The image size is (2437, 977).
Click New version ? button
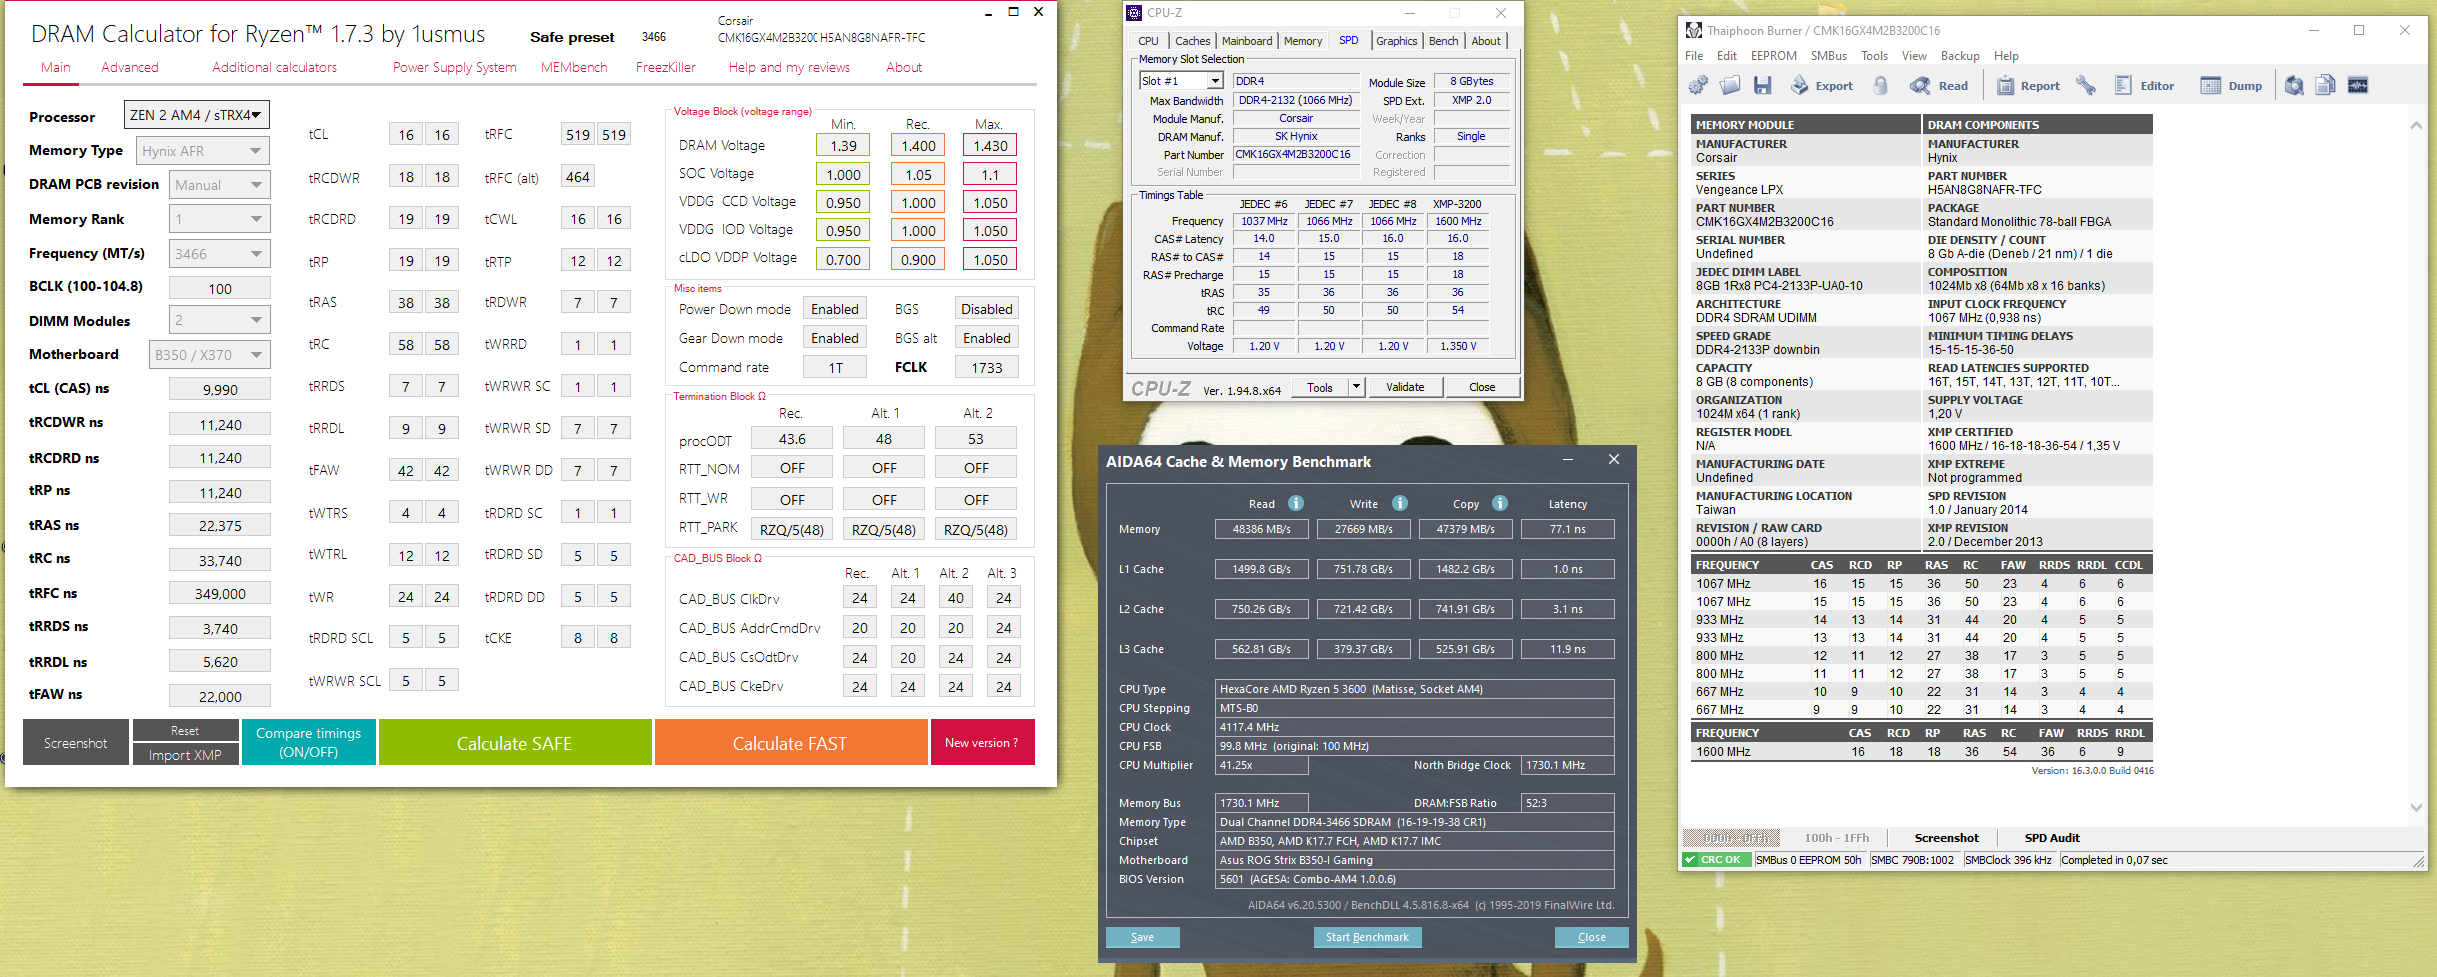pyautogui.click(x=982, y=742)
